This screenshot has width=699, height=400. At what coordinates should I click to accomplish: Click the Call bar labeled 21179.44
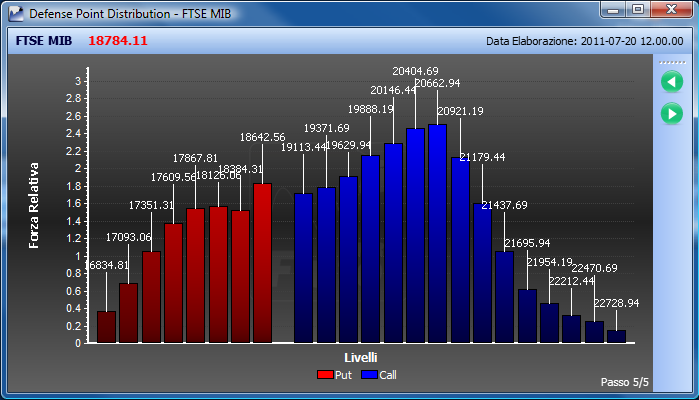(482, 273)
